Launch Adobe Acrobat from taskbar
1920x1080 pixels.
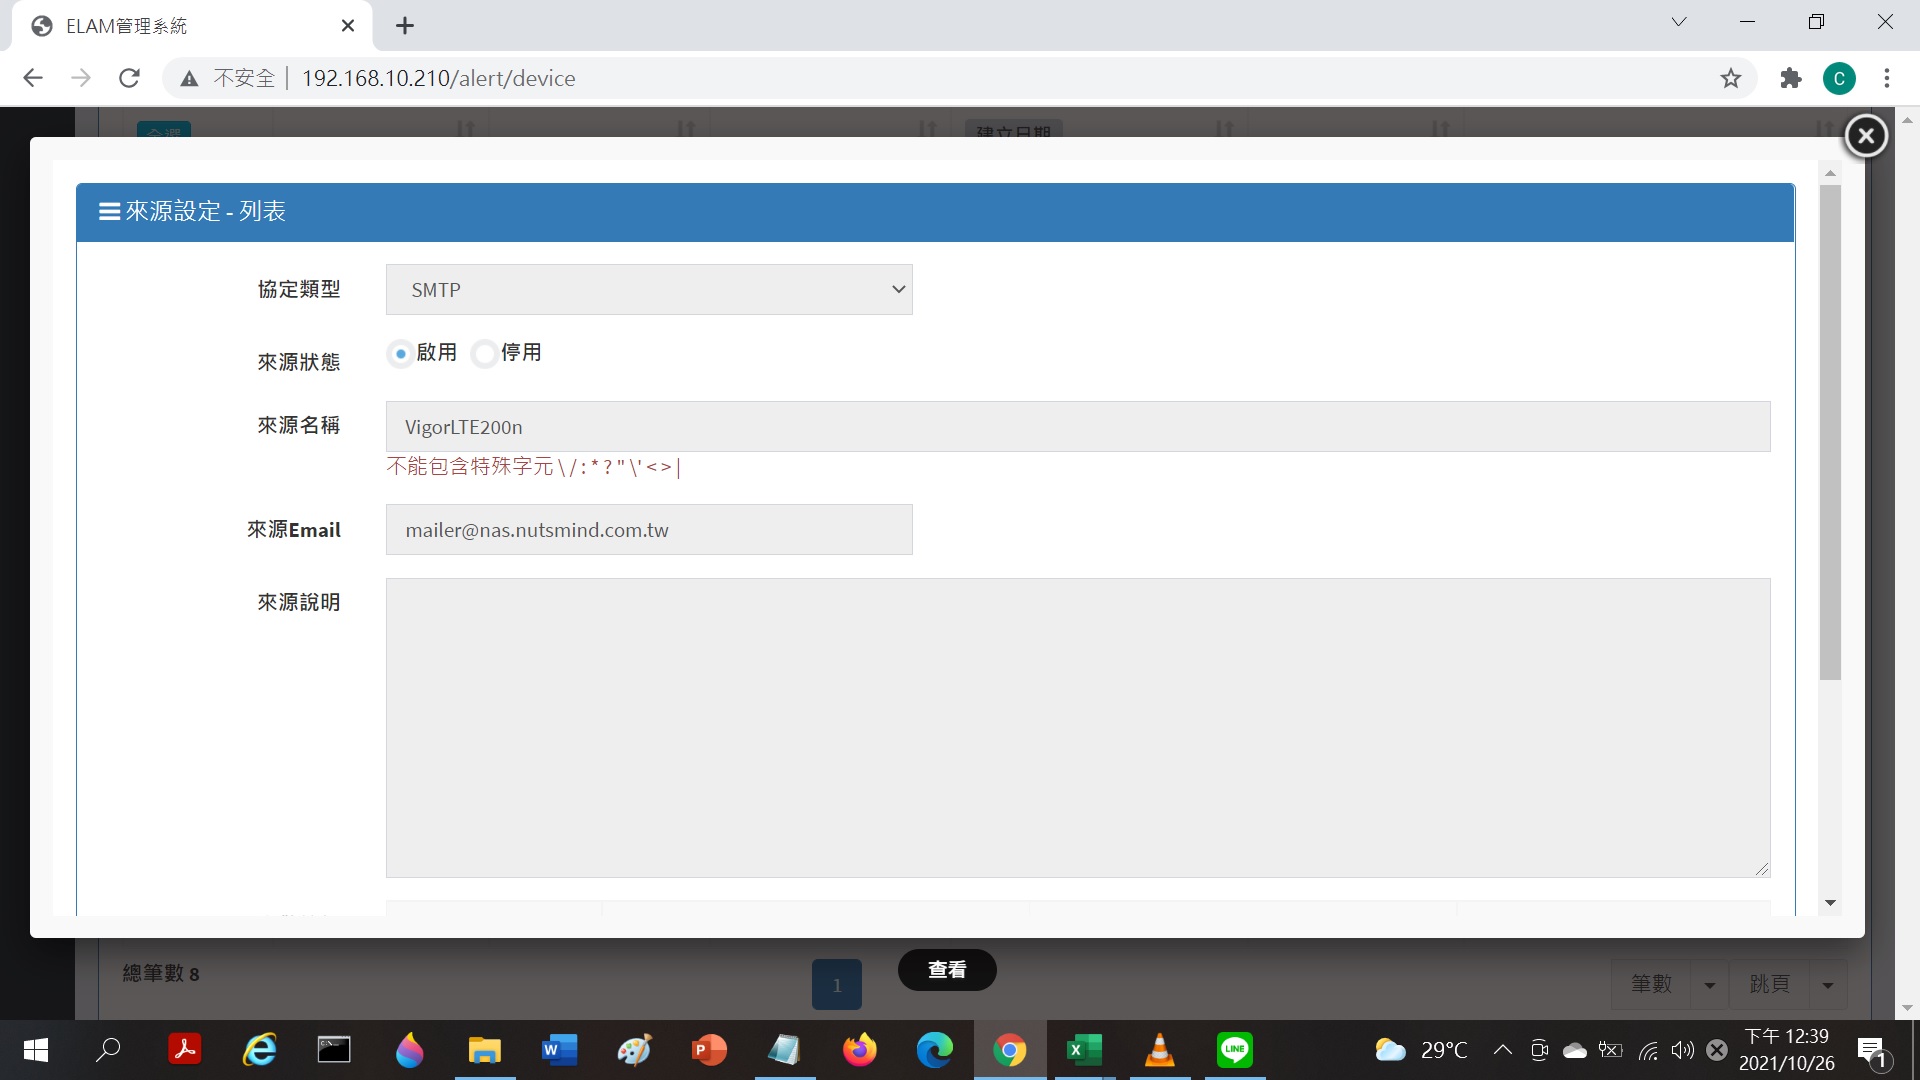[184, 1050]
